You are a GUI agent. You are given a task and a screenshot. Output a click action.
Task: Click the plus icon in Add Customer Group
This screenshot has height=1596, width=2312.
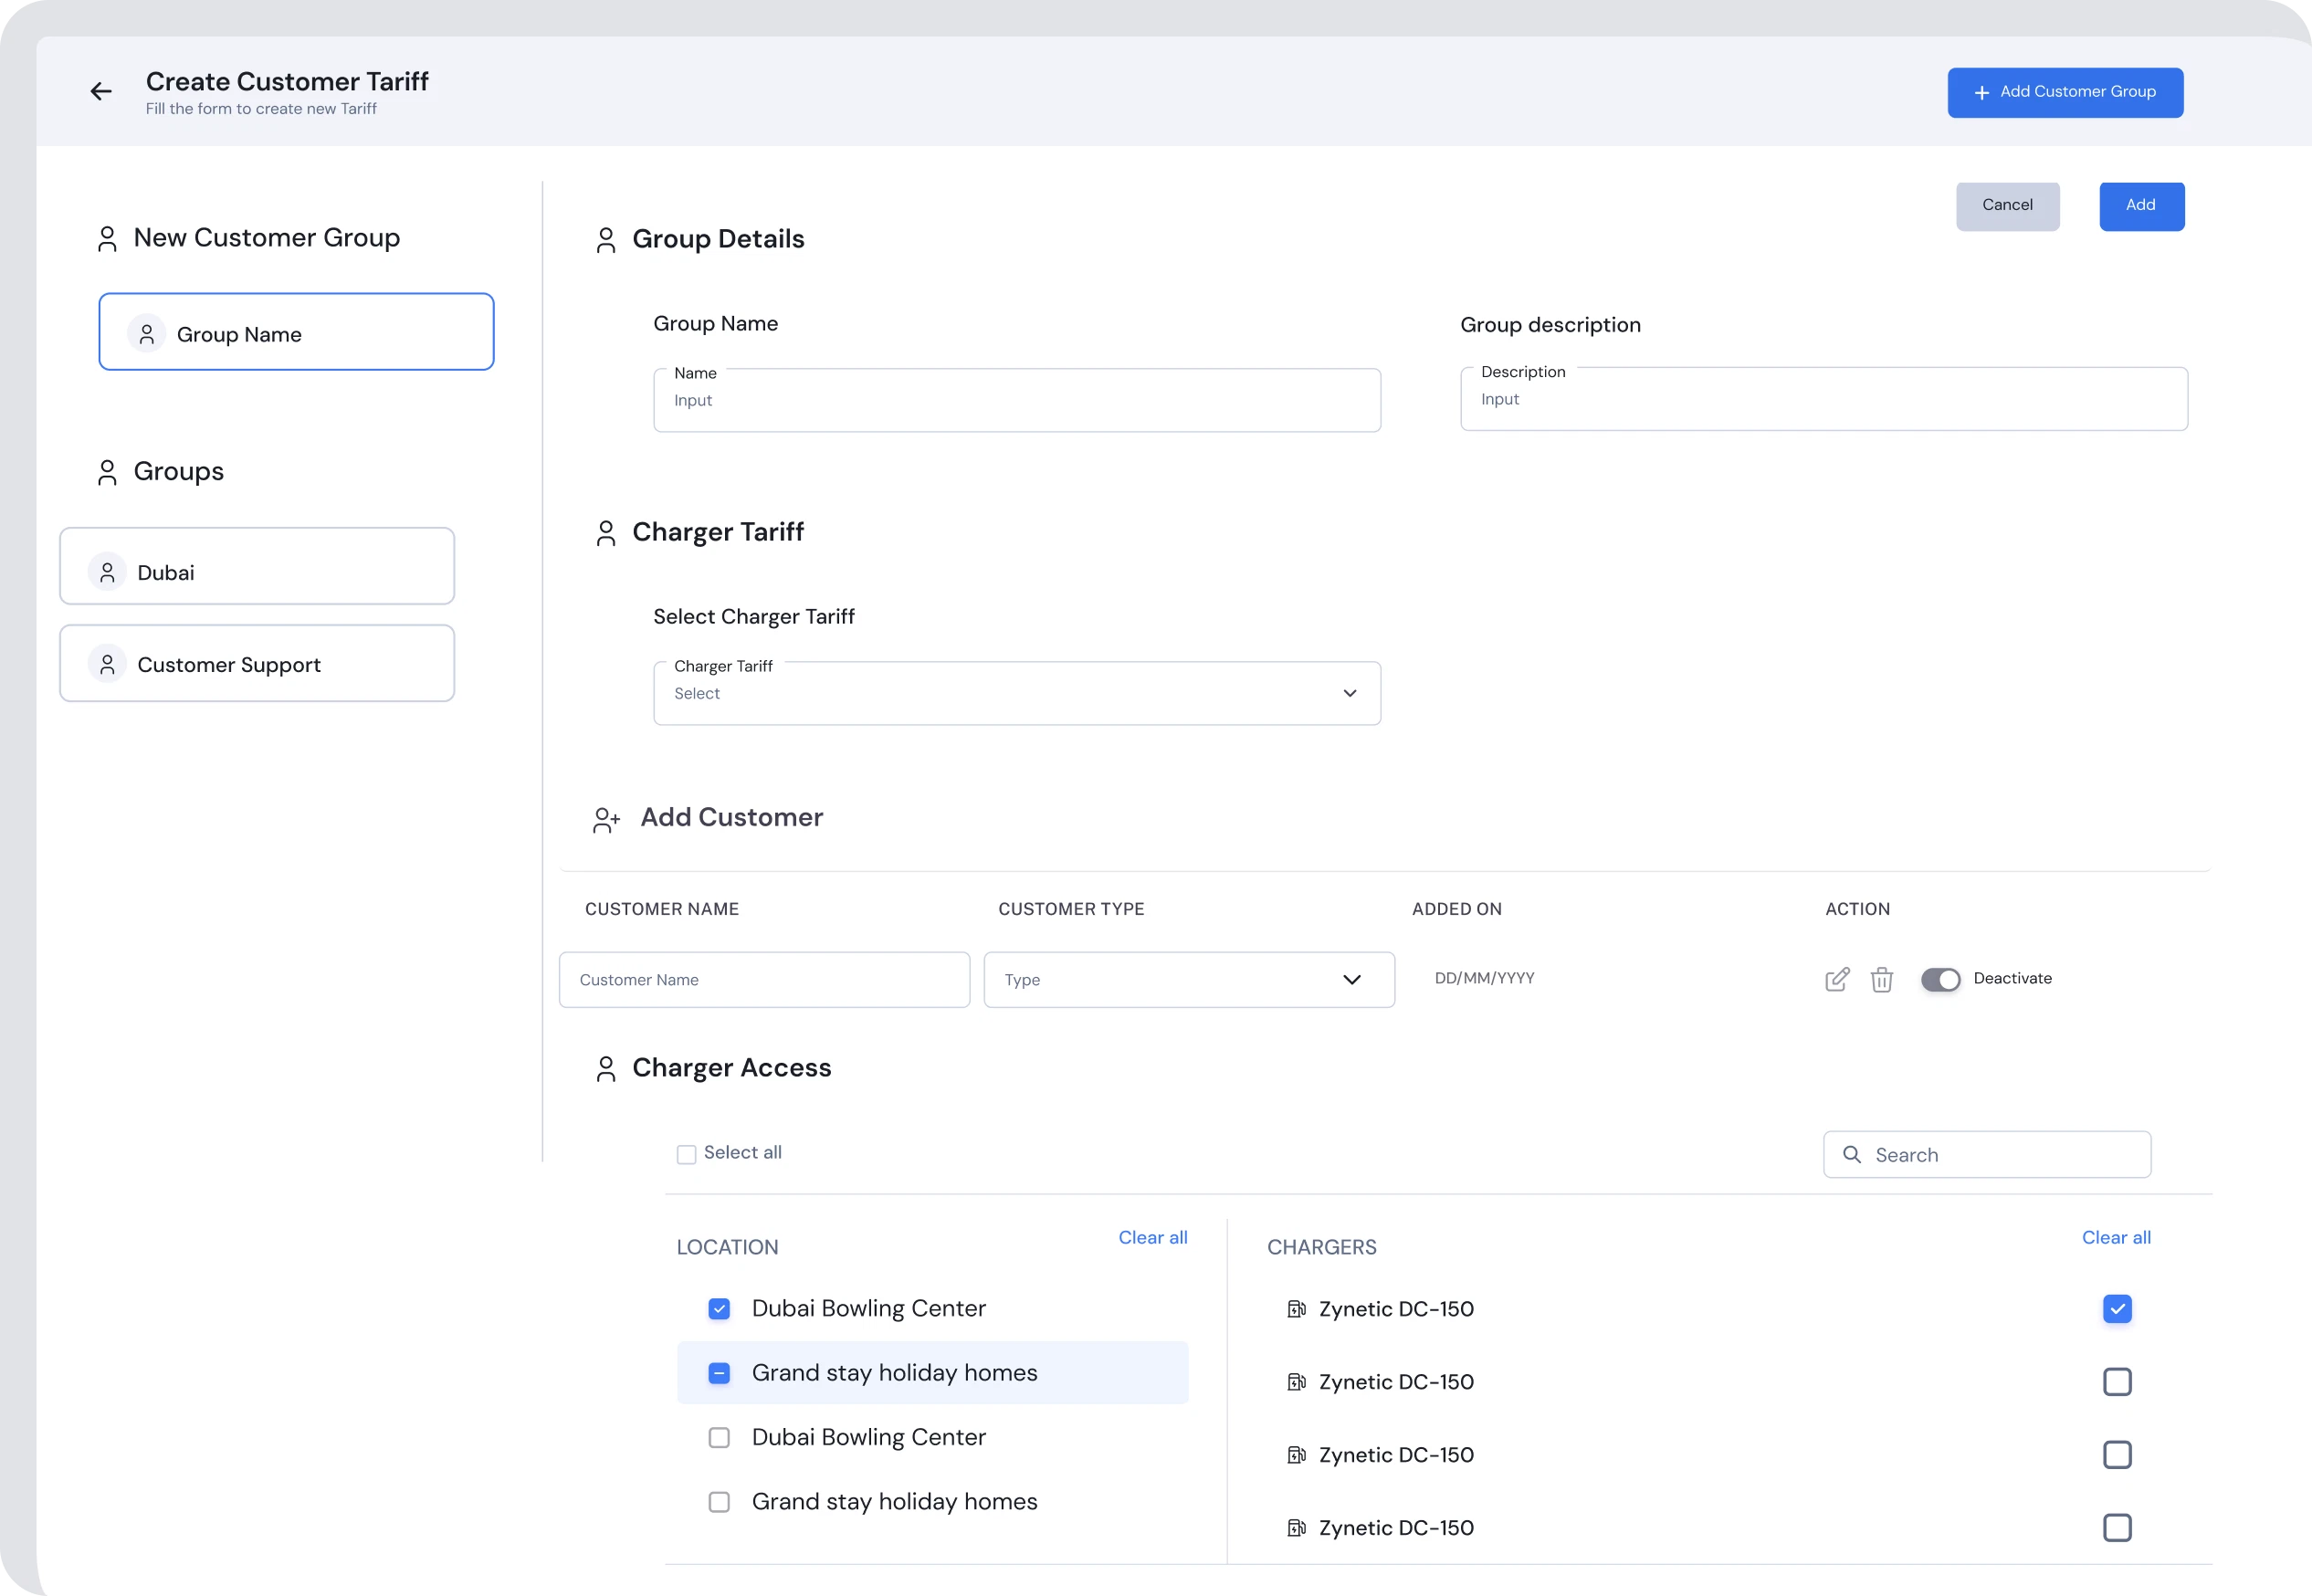point(1982,92)
